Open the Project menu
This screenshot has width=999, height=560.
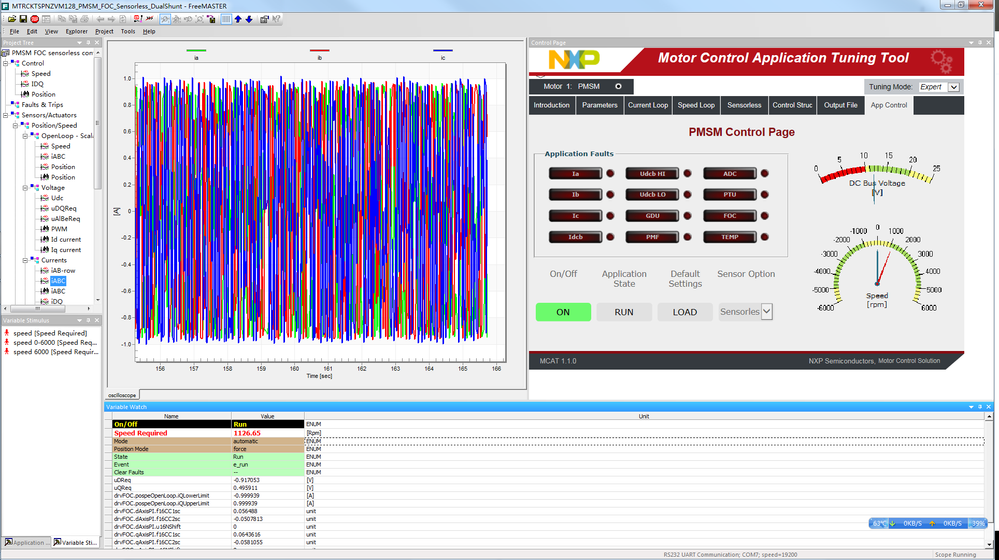(104, 31)
